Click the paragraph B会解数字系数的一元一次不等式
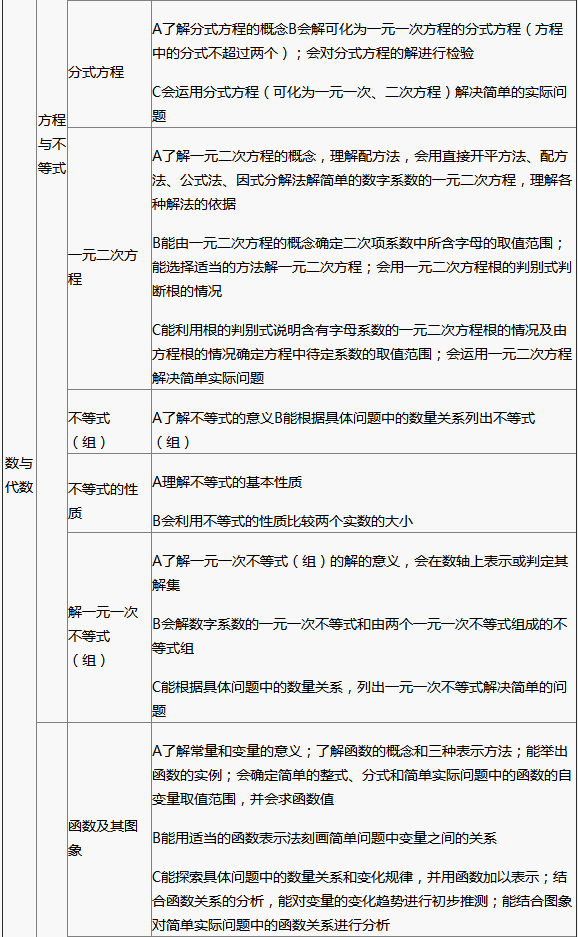This screenshot has width=578, height=937. pos(360,636)
